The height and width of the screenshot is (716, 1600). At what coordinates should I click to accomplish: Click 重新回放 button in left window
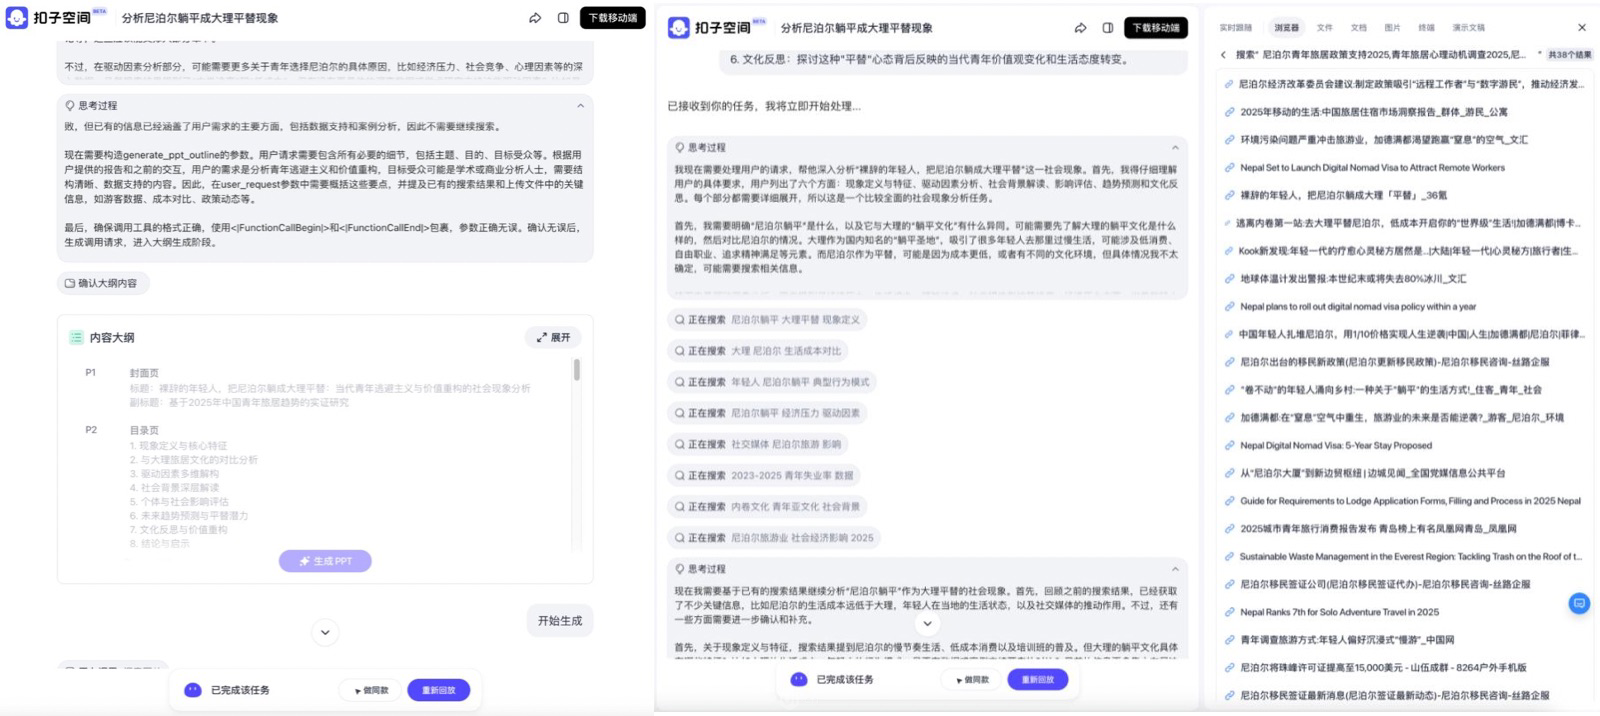click(x=438, y=690)
